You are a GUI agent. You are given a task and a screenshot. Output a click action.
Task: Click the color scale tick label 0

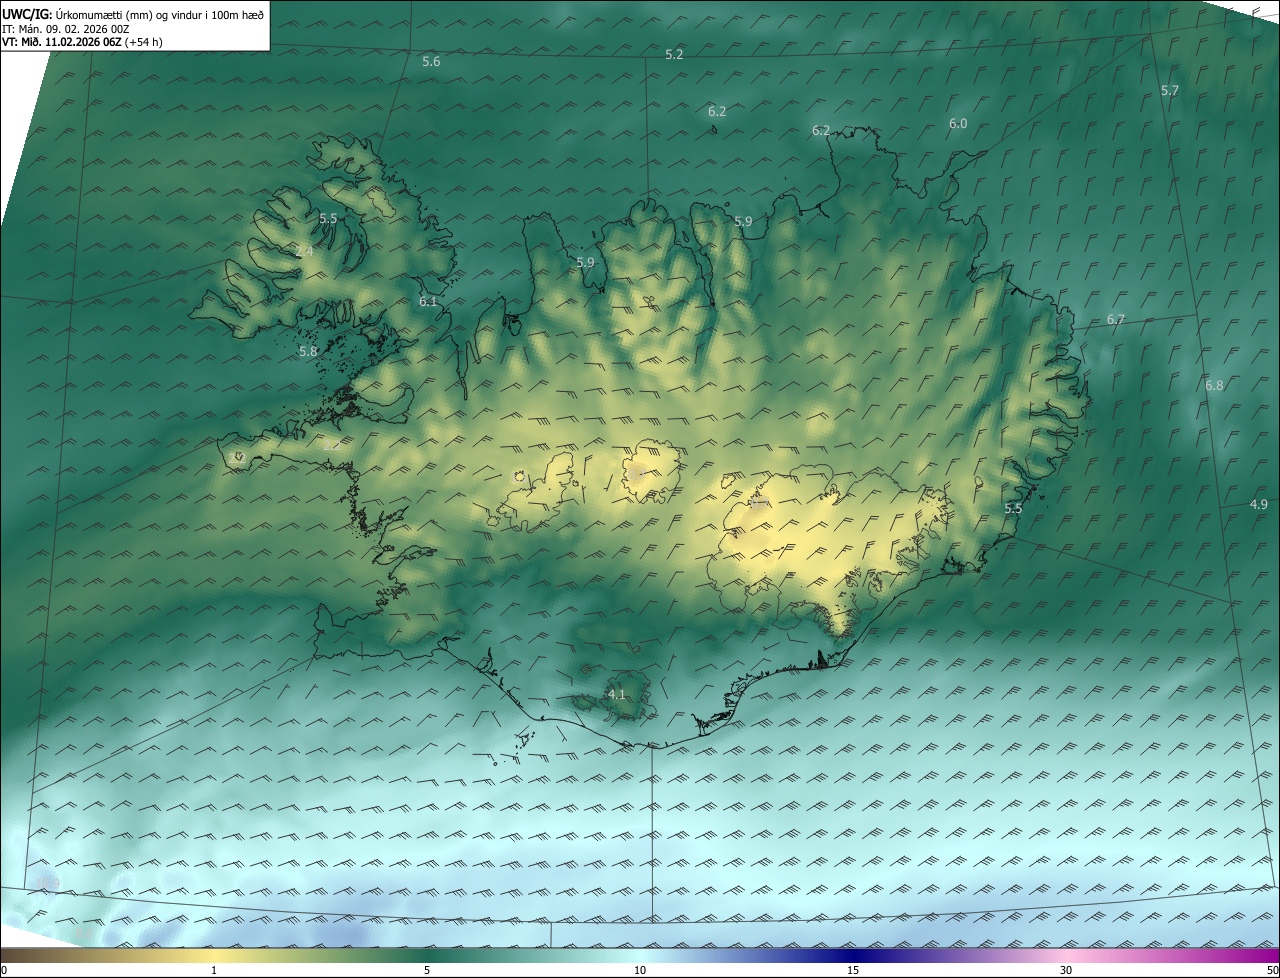4,971
